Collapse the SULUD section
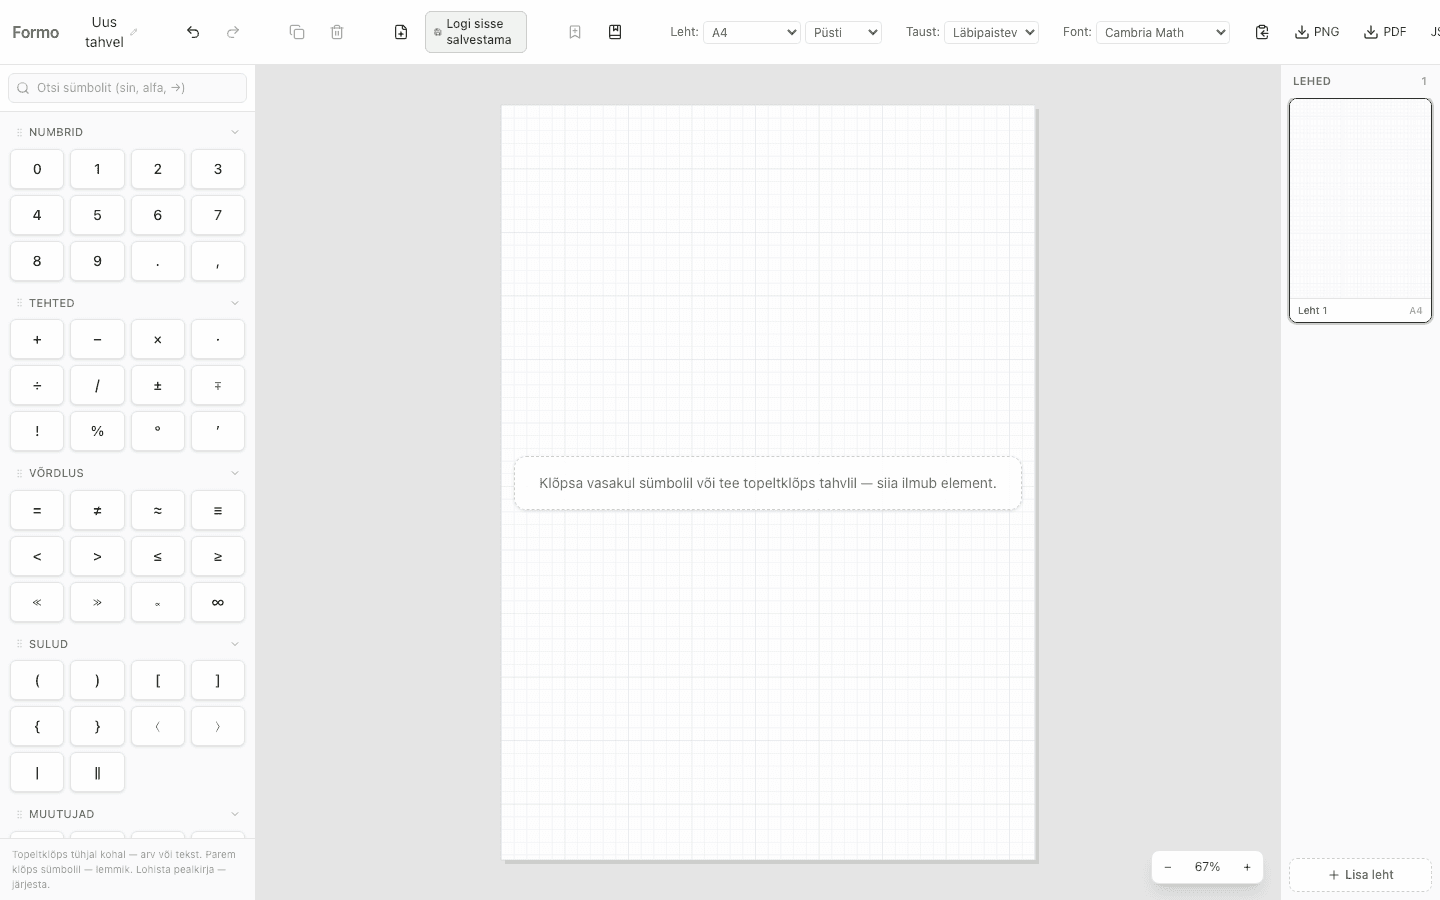1440x900 pixels. point(235,644)
